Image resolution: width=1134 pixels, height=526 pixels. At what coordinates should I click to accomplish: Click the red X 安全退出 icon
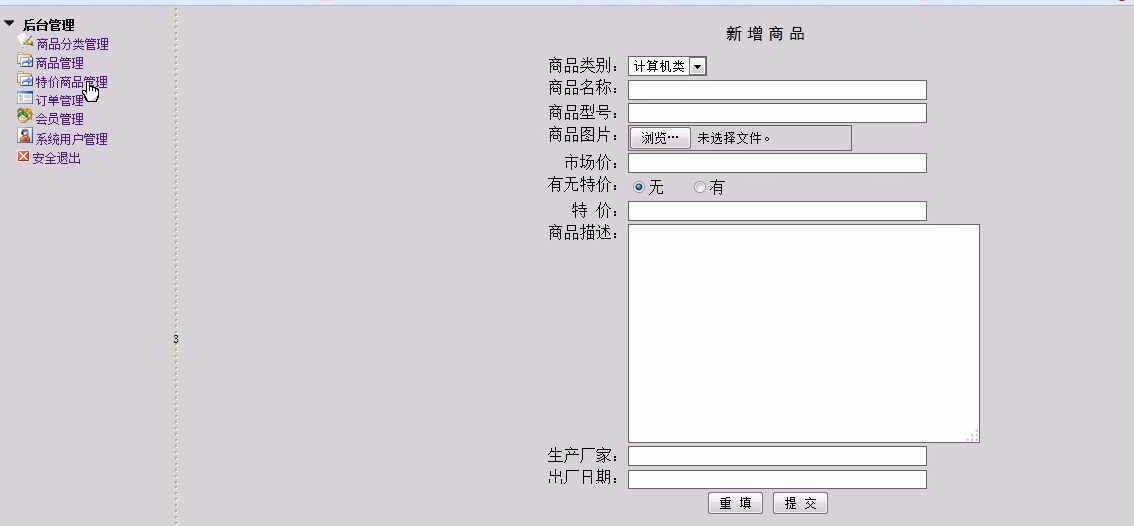pos(24,156)
